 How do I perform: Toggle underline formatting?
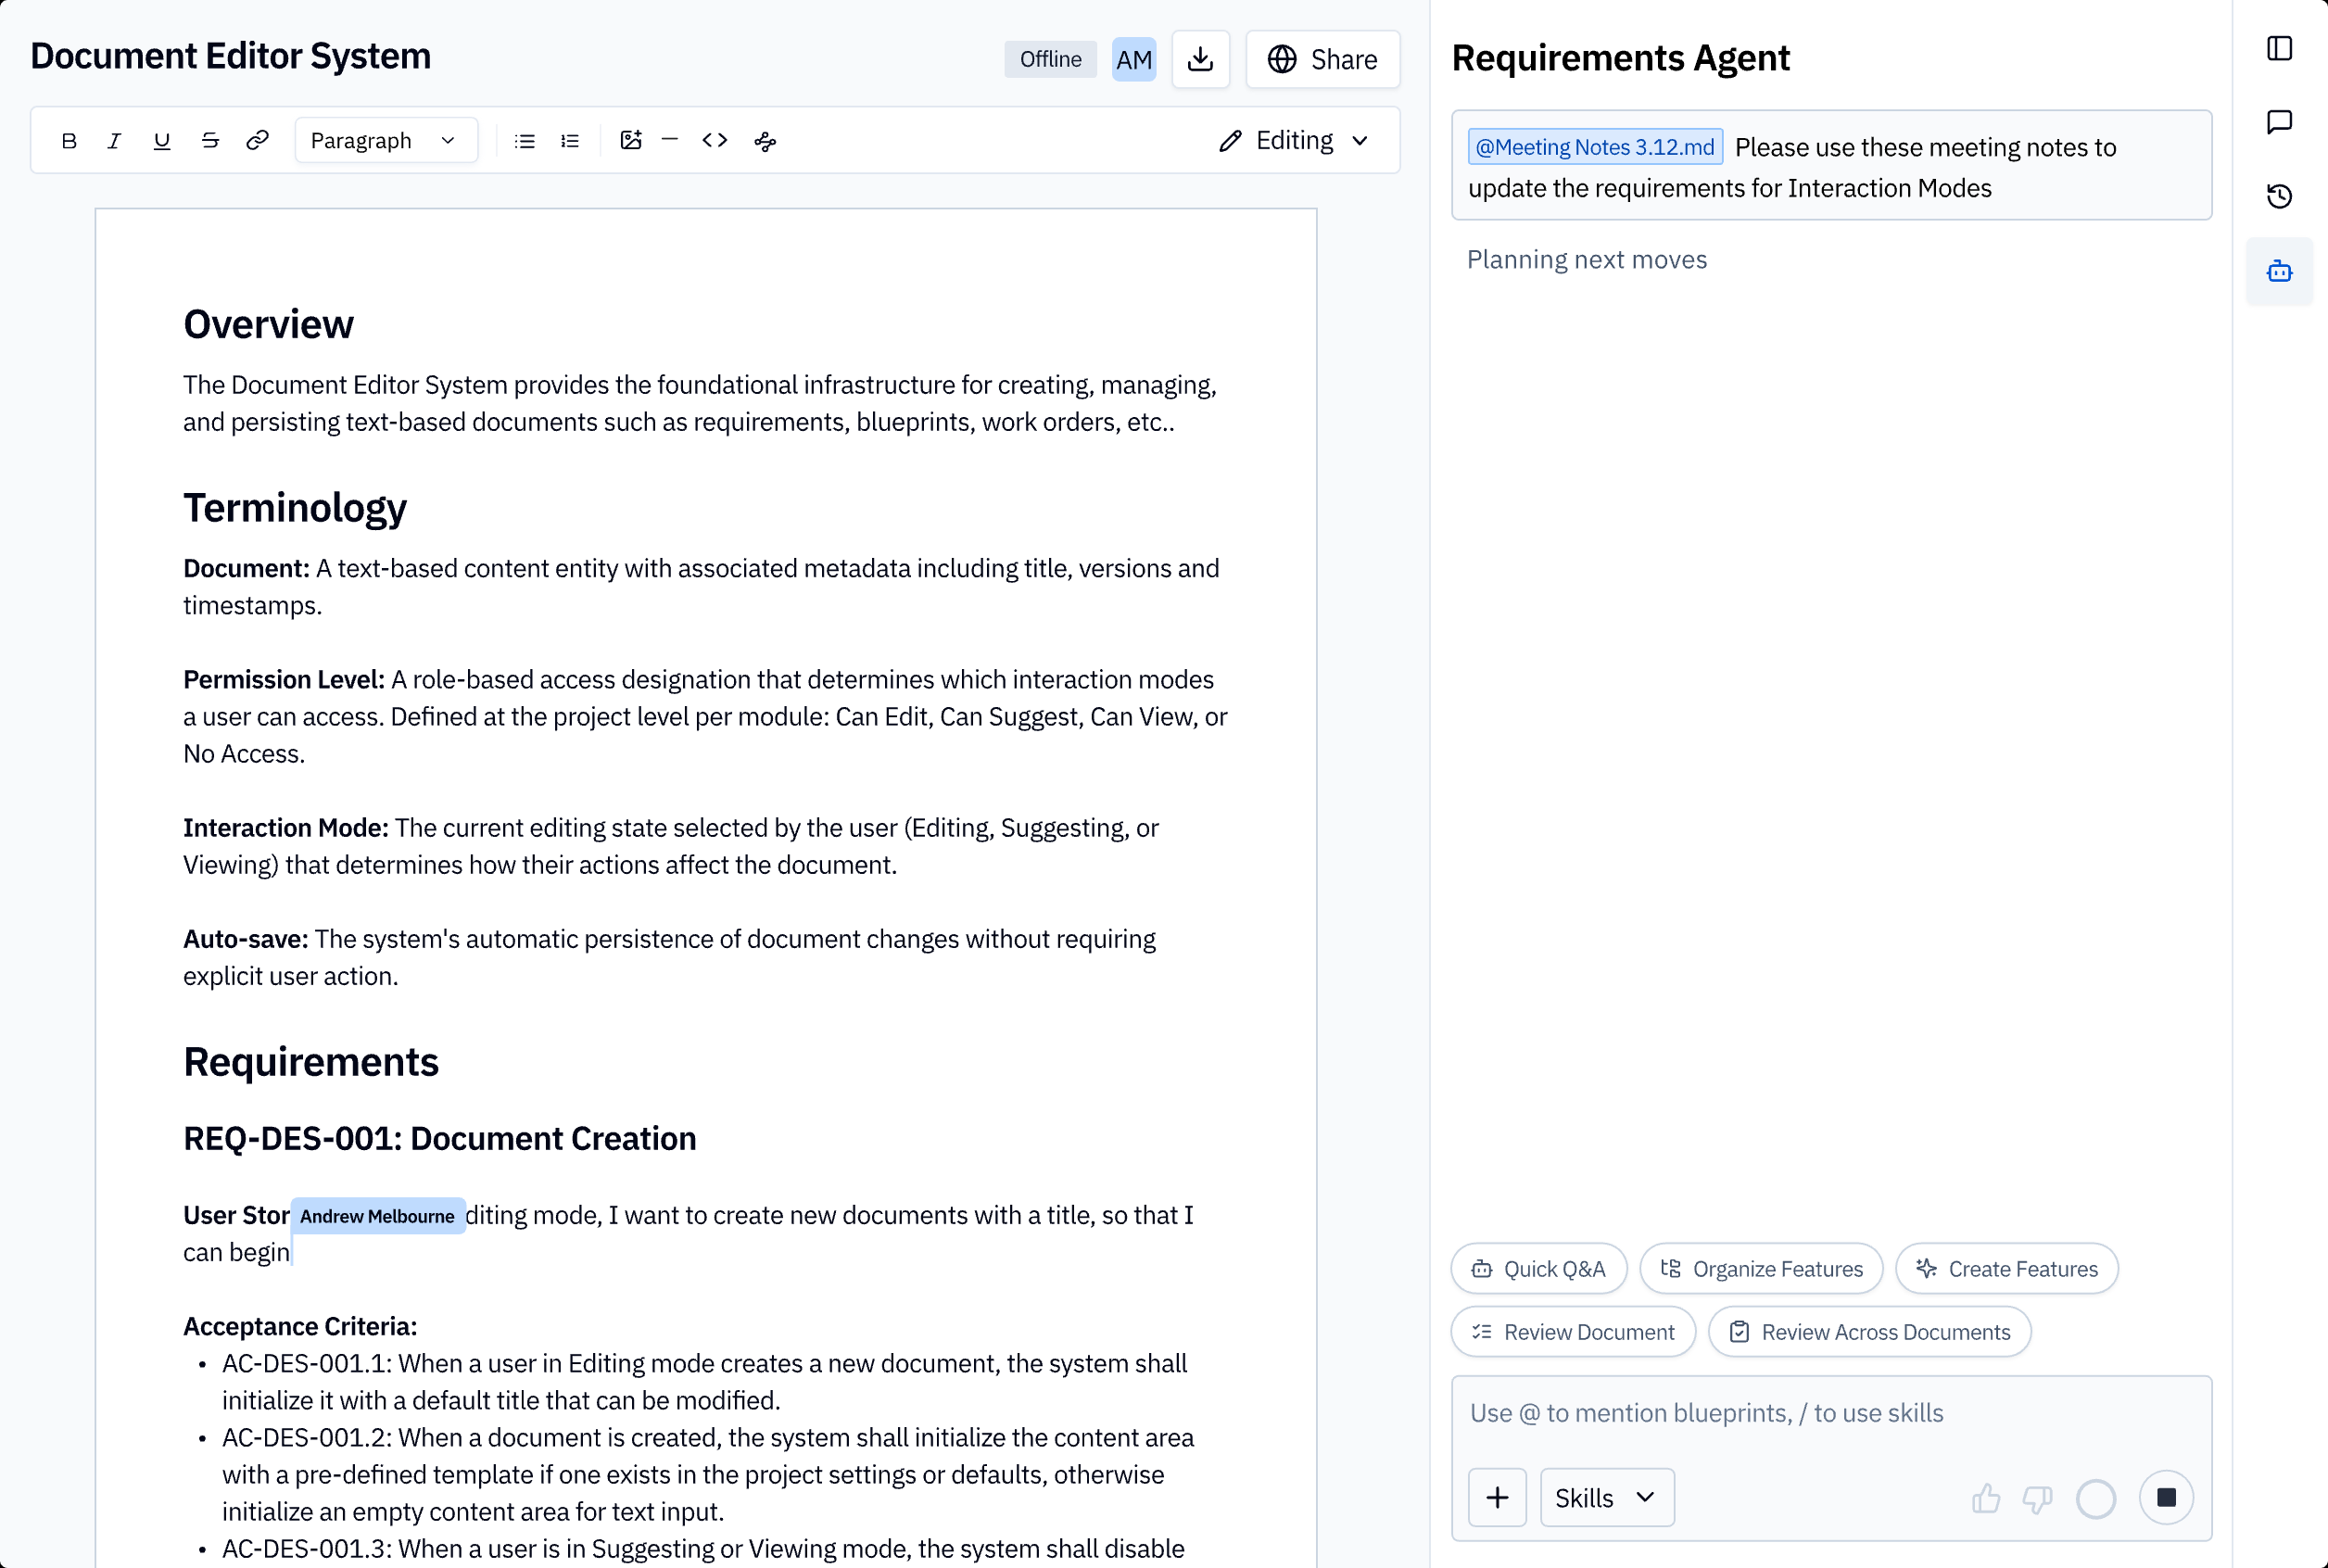tap(161, 141)
